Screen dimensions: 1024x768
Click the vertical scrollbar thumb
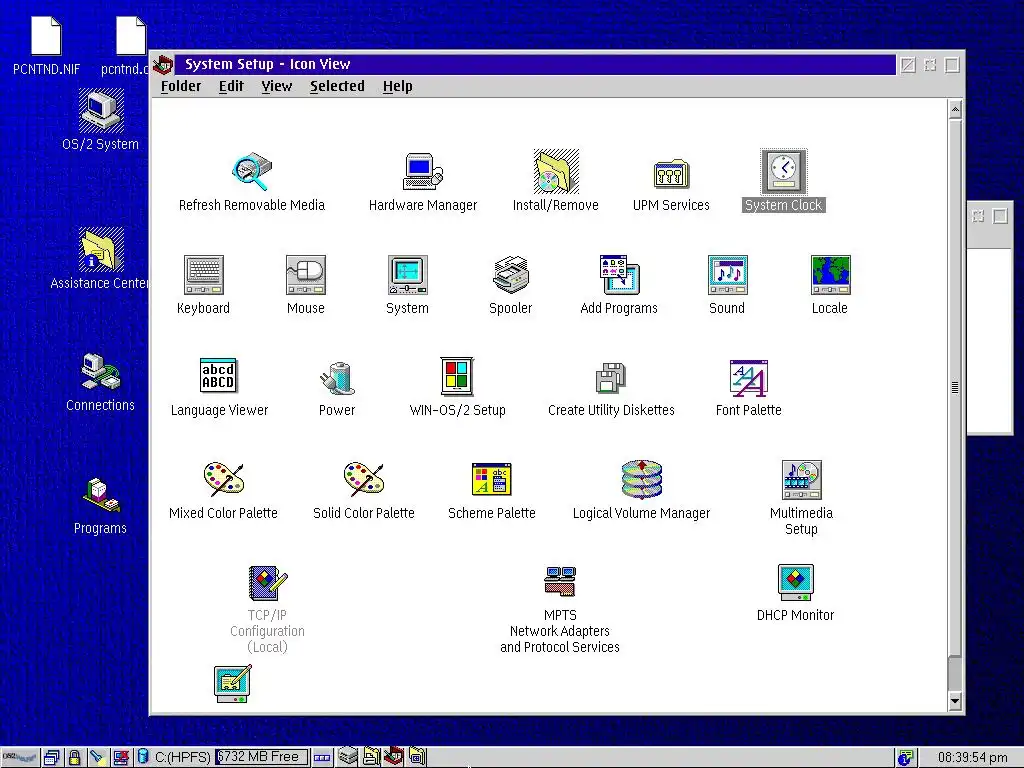[x=955, y=387]
